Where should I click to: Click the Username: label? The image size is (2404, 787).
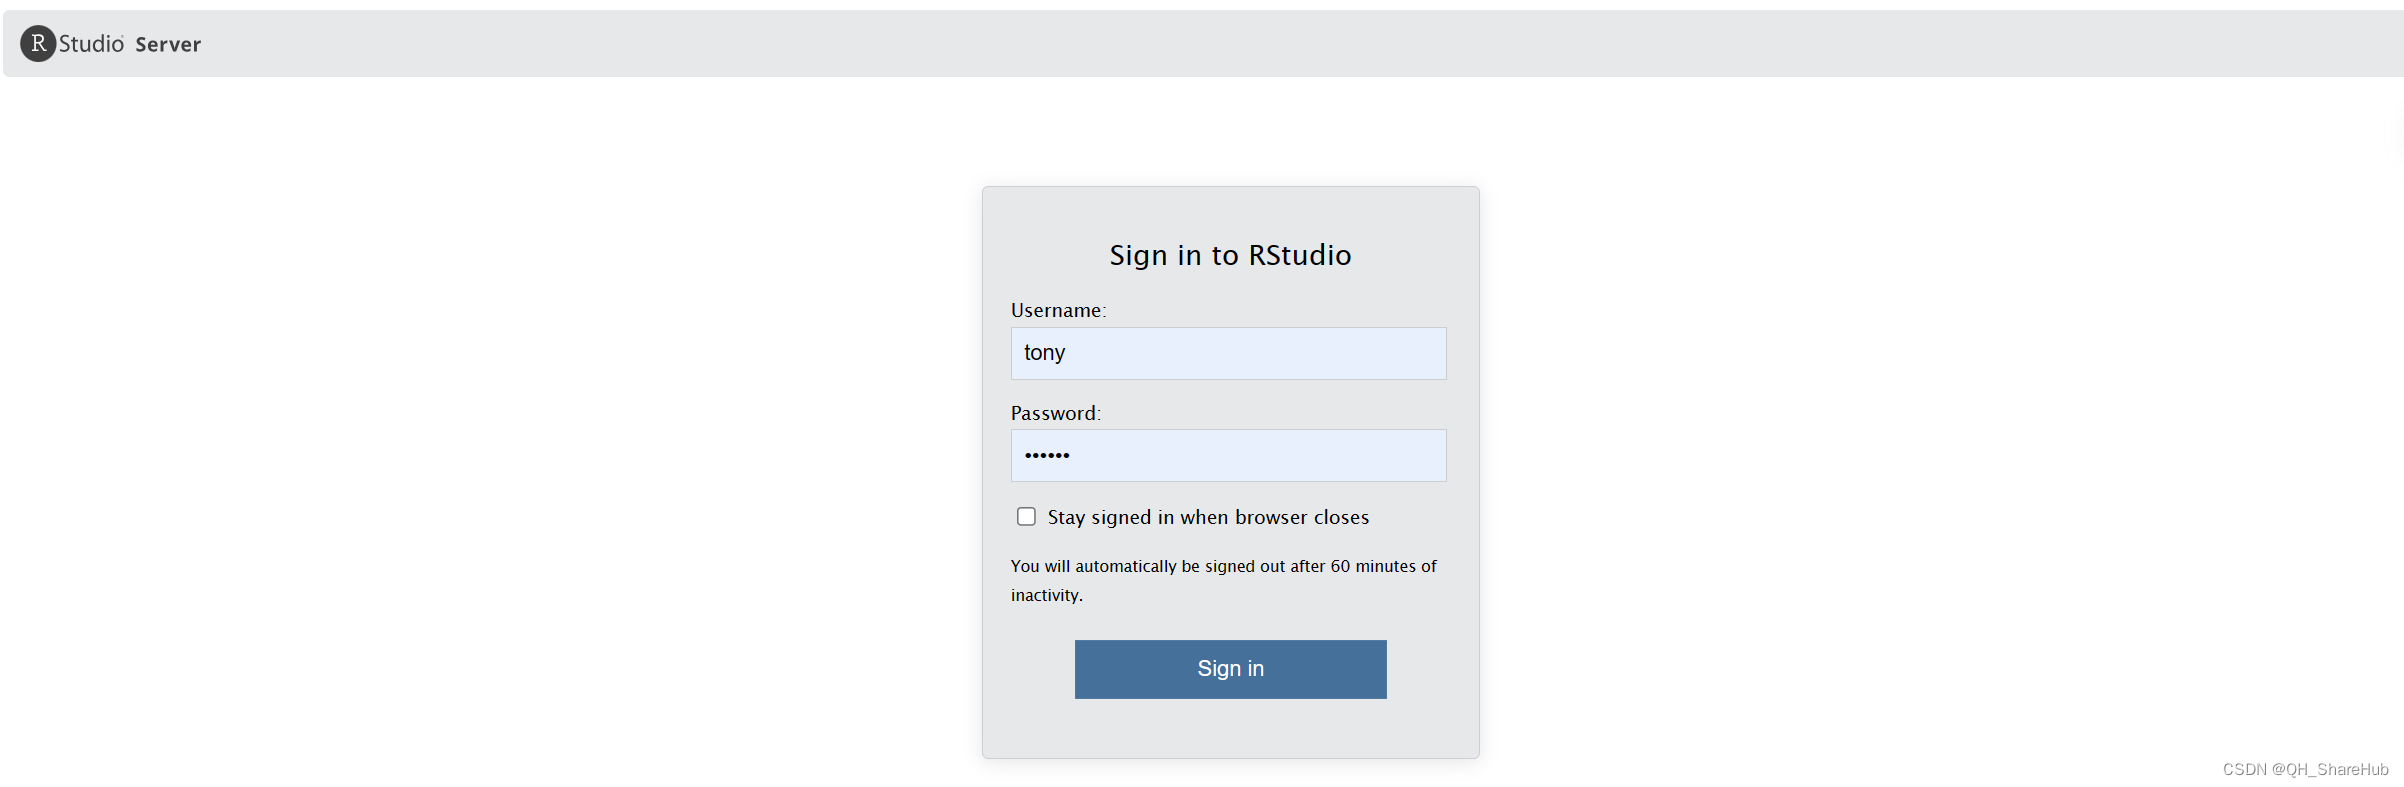coord(1058,310)
